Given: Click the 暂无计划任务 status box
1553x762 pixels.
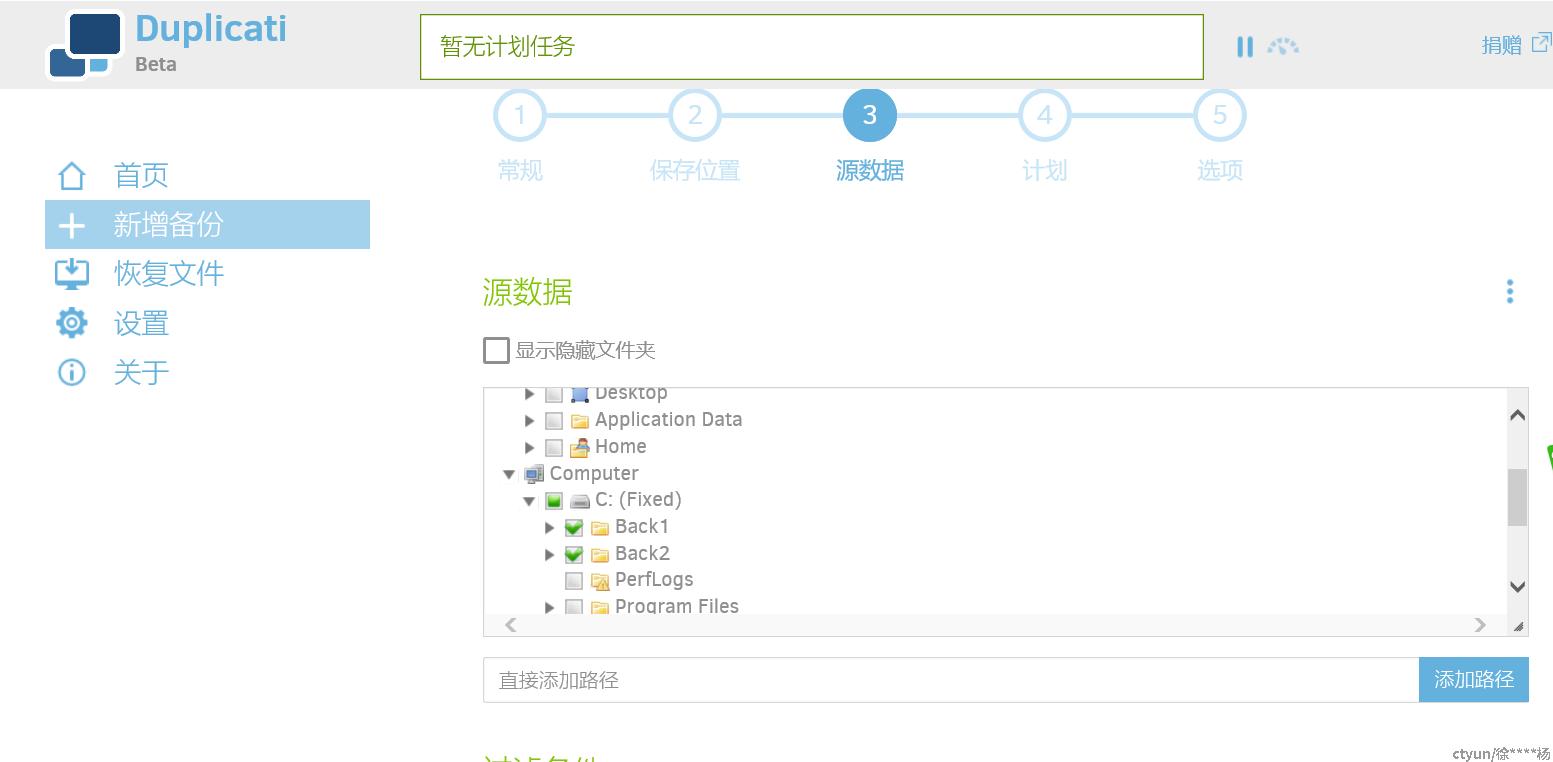Looking at the screenshot, I should coord(811,47).
